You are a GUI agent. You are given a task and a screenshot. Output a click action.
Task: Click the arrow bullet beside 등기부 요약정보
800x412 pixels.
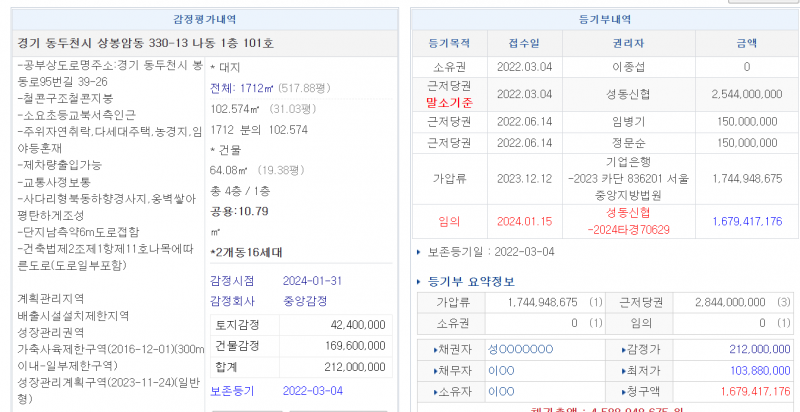pyautogui.click(x=419, y=281)
